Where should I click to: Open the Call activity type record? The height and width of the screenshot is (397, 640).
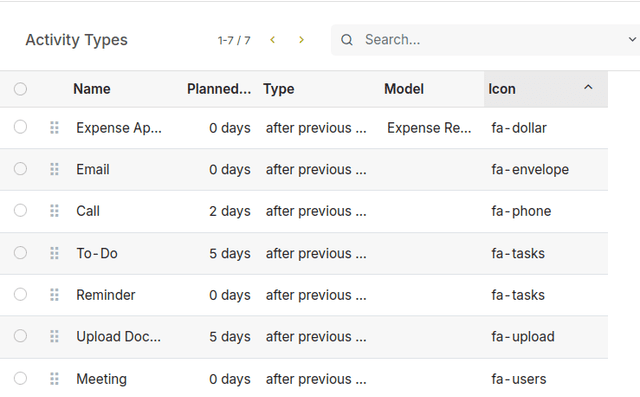point(88,211)
